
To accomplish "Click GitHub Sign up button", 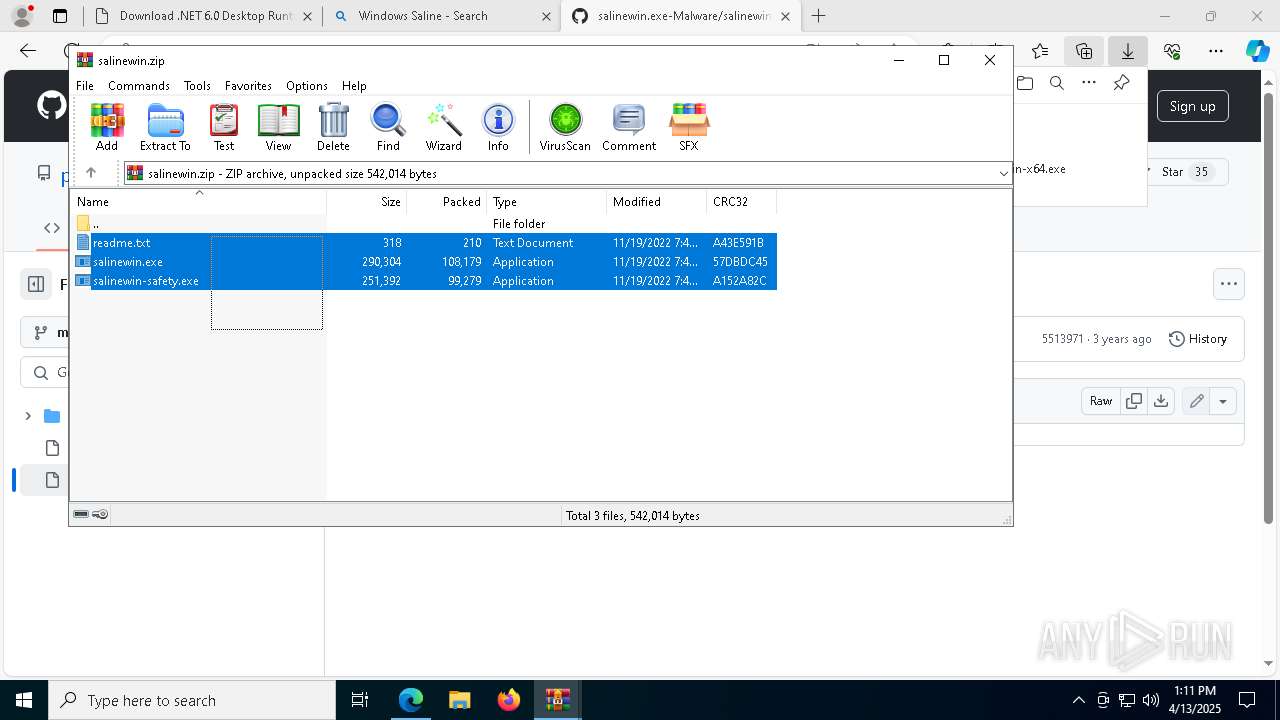I will coord(1192,106).
